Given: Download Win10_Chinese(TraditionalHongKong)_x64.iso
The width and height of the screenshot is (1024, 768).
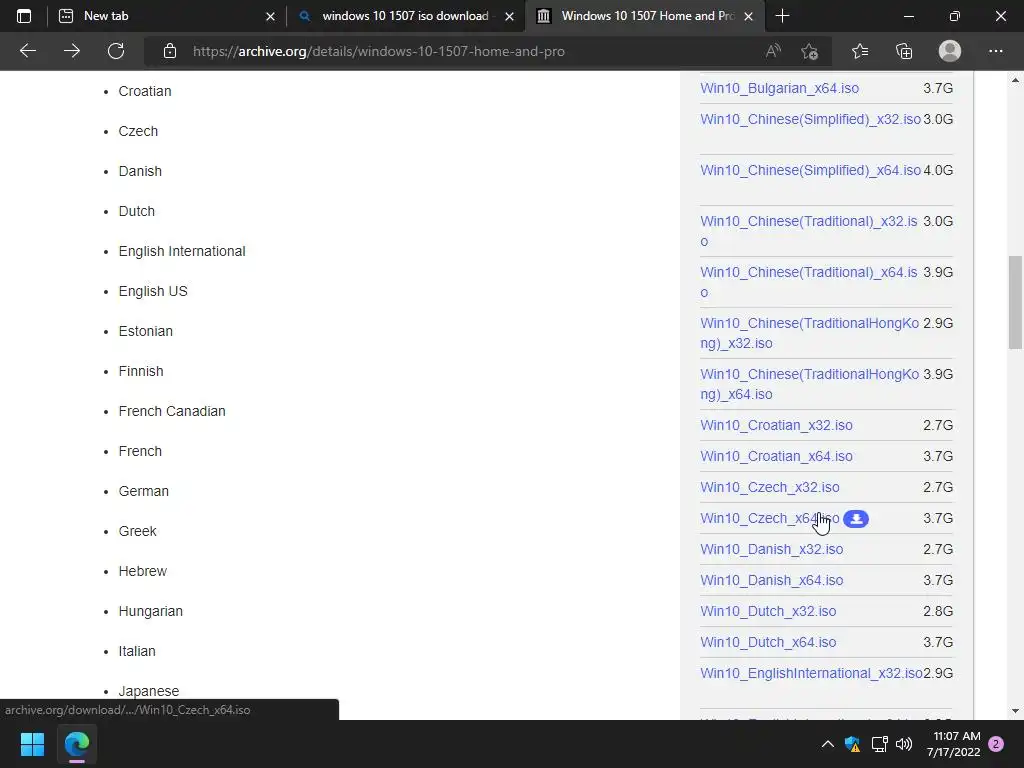Looking at the screenshot, I should point(809,383).
